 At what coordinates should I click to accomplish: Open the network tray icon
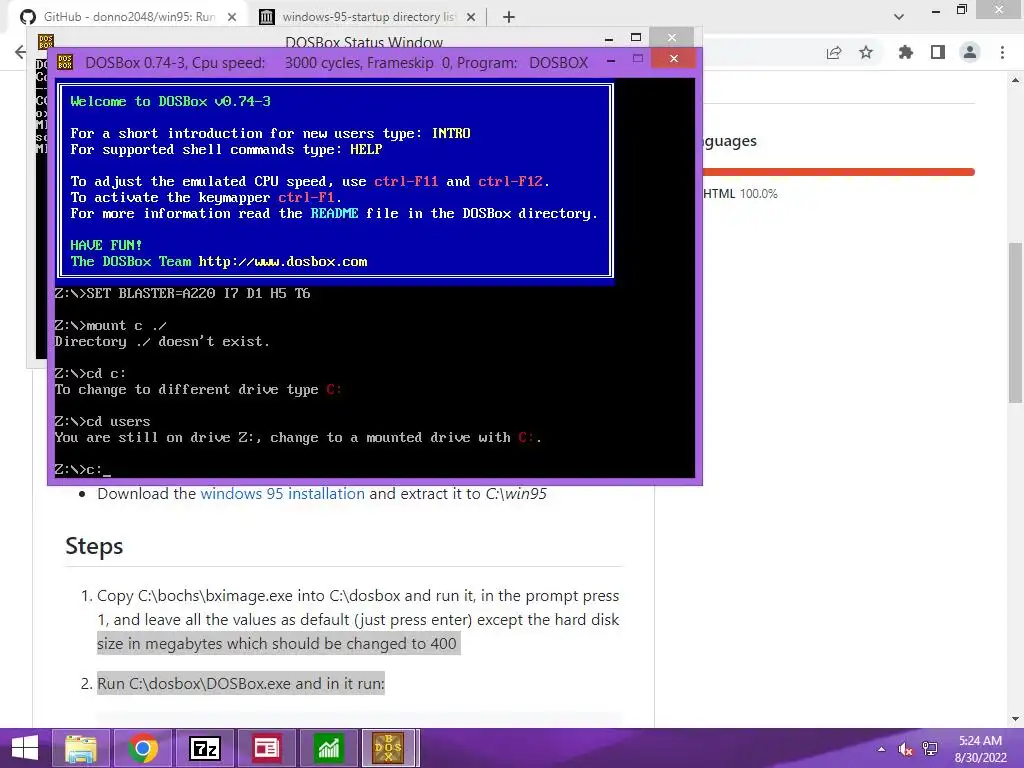930,749
